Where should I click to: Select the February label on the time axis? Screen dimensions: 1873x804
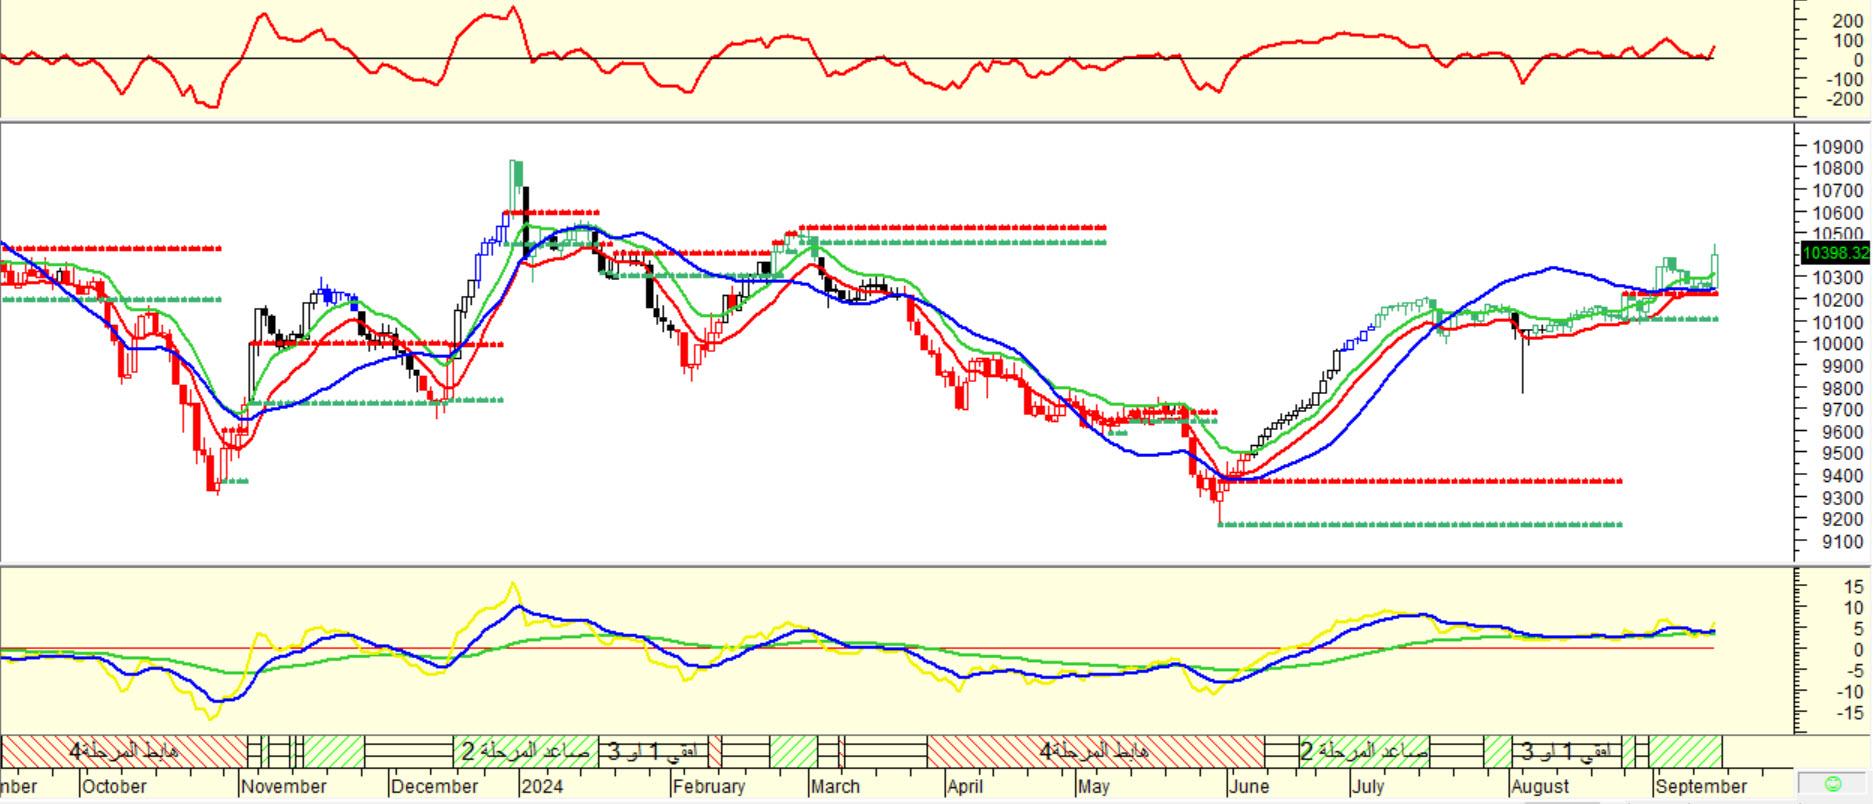(709, 786)
